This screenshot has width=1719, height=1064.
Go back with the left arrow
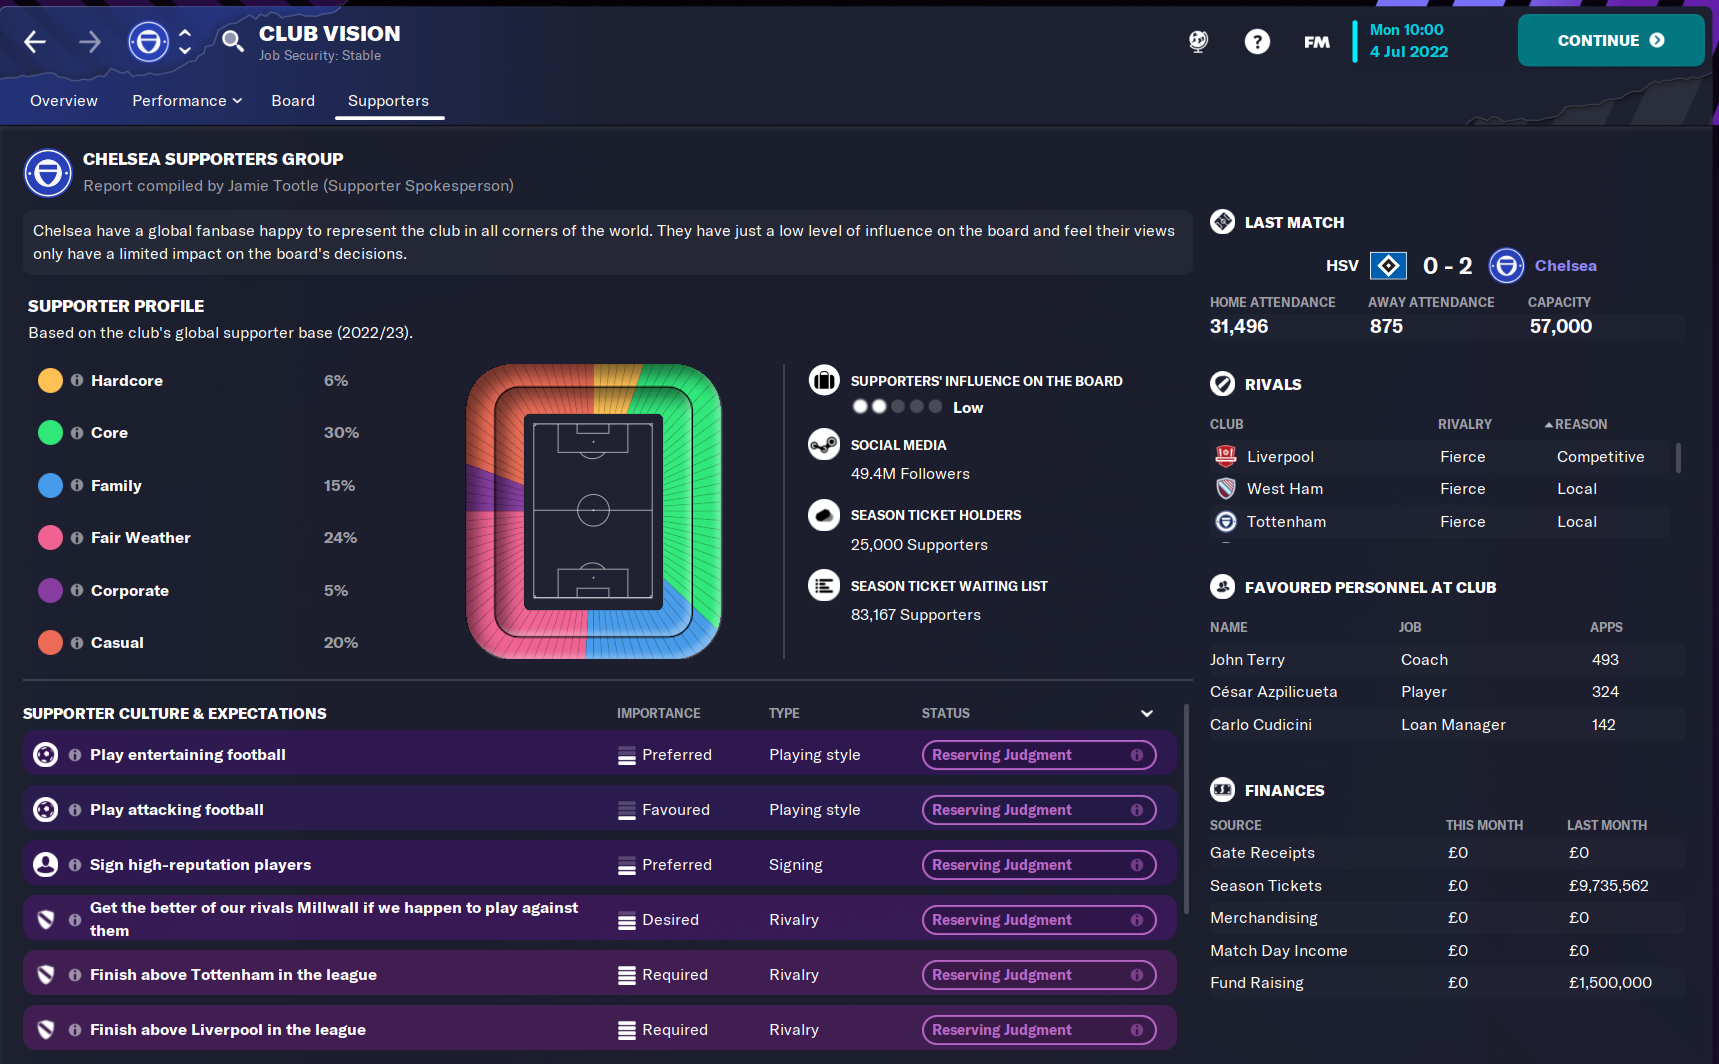pyautogui.click(x=35, y=41)
